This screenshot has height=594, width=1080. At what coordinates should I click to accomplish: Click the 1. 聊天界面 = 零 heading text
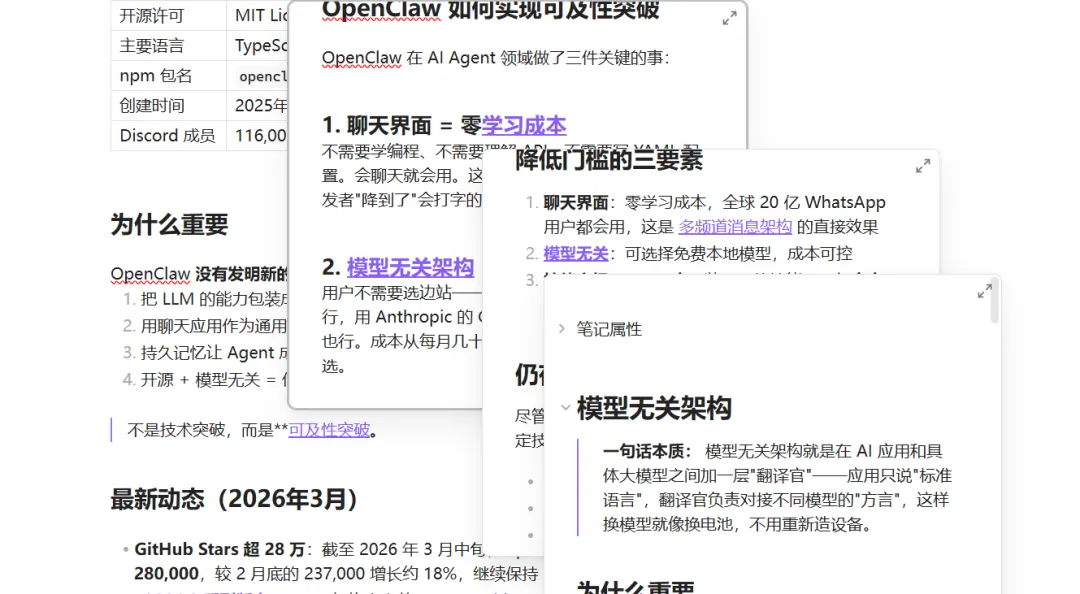point(402,125)
